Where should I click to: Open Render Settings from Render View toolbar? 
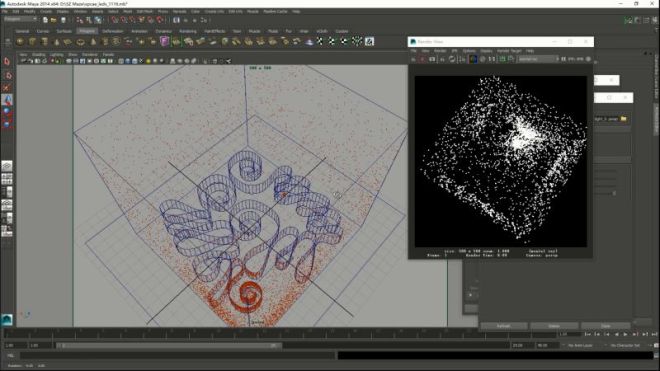[x=462, y=59]
